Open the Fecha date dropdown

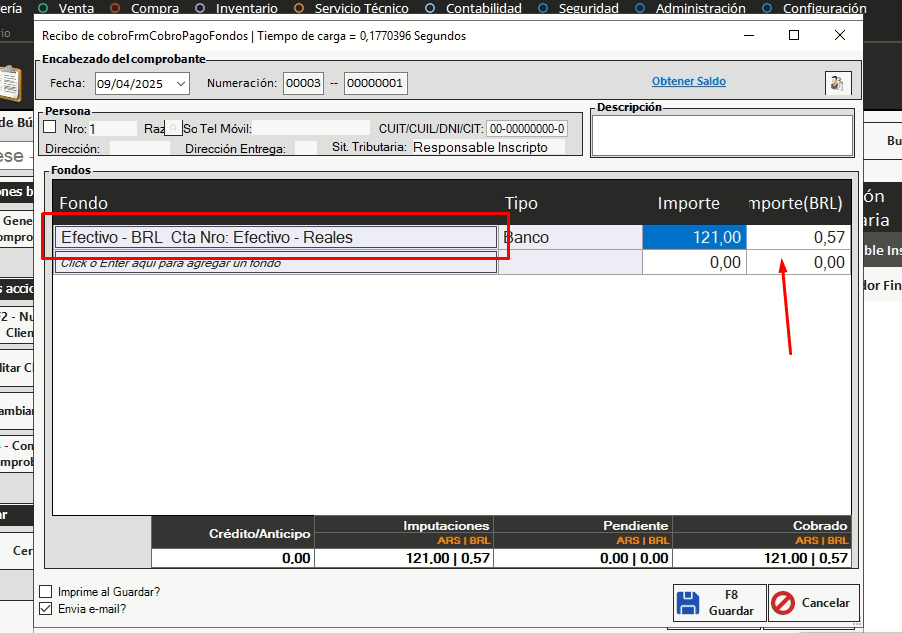(180, 83)
